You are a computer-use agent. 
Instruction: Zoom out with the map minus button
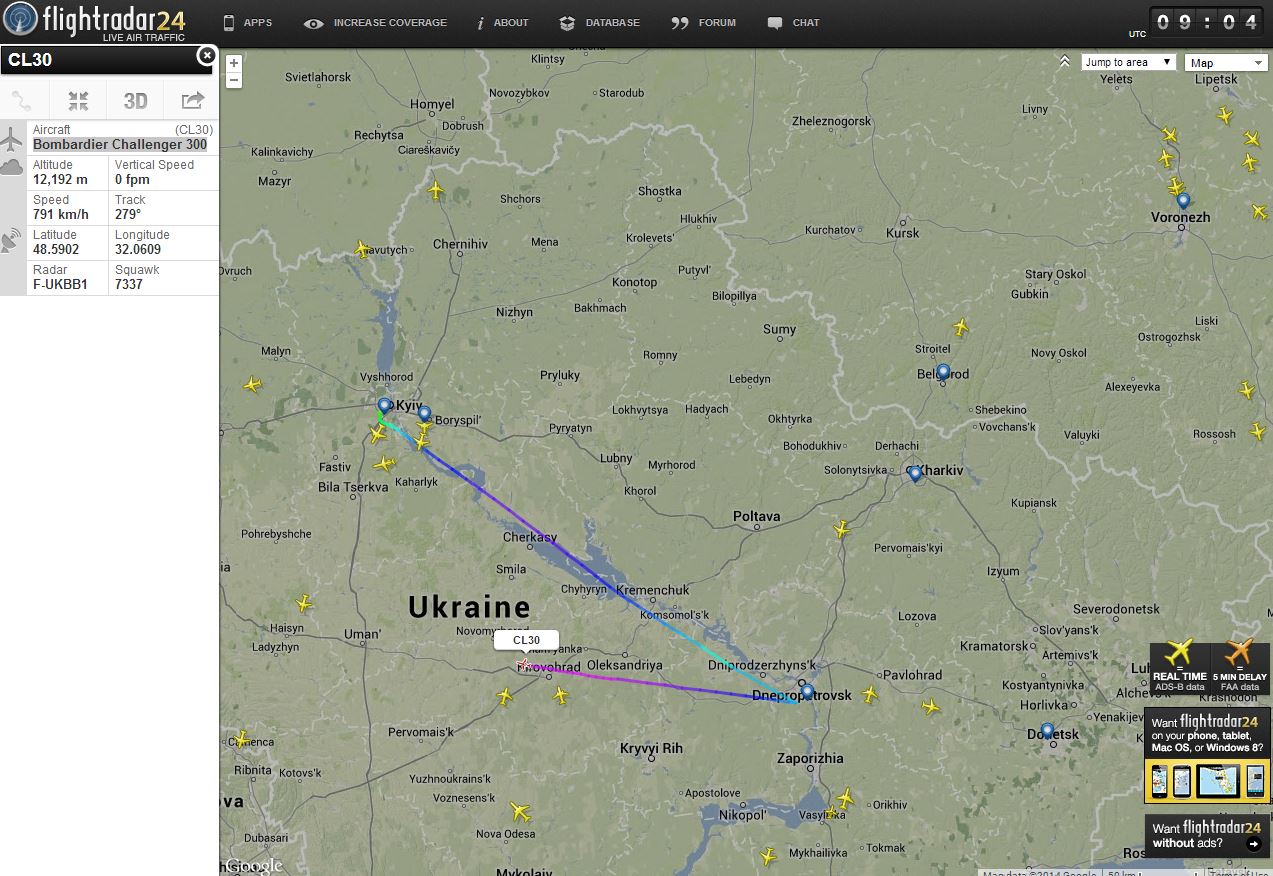tap(233, 80)
